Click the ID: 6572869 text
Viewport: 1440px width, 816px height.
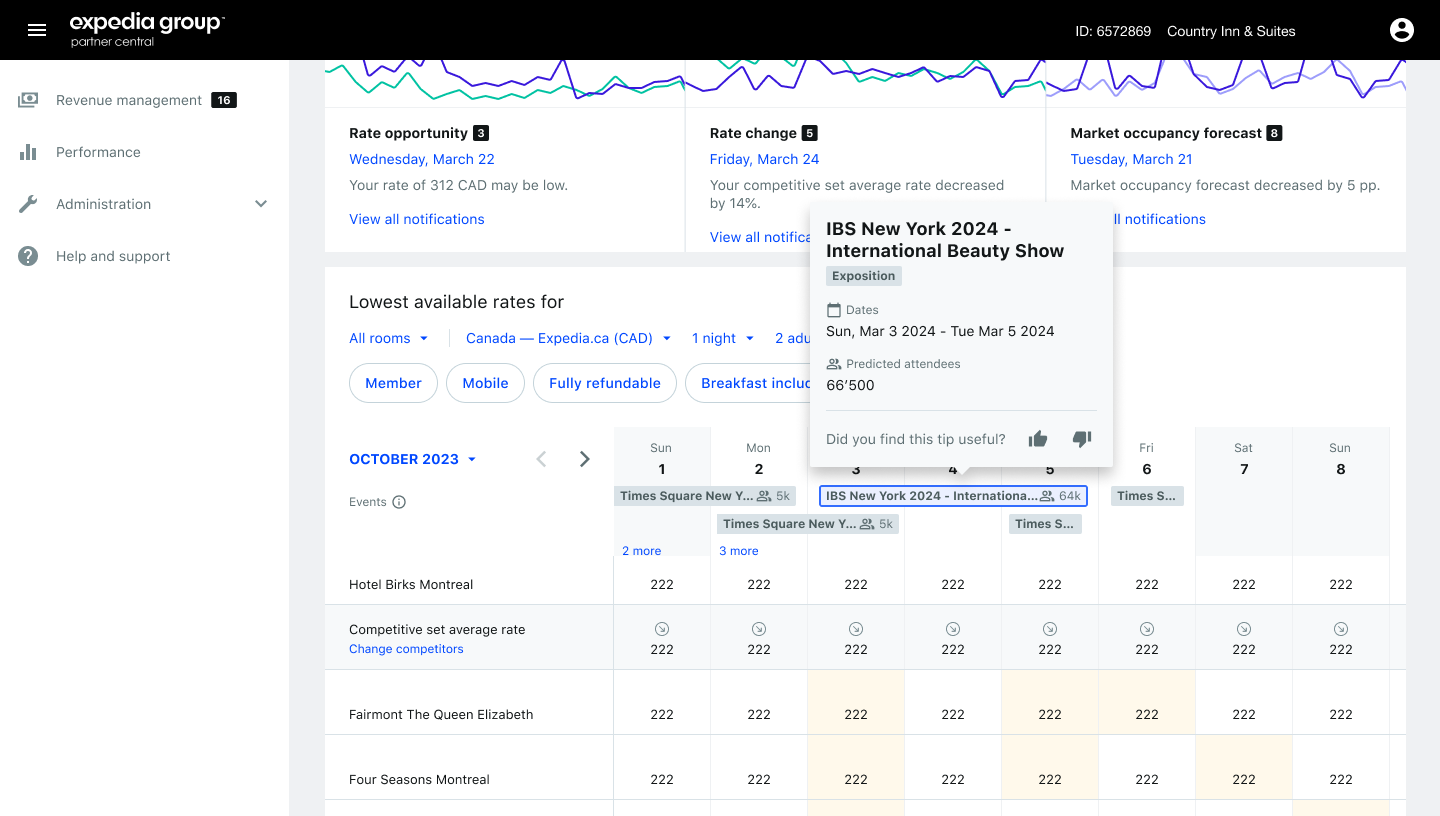[x=1113, y=31]
